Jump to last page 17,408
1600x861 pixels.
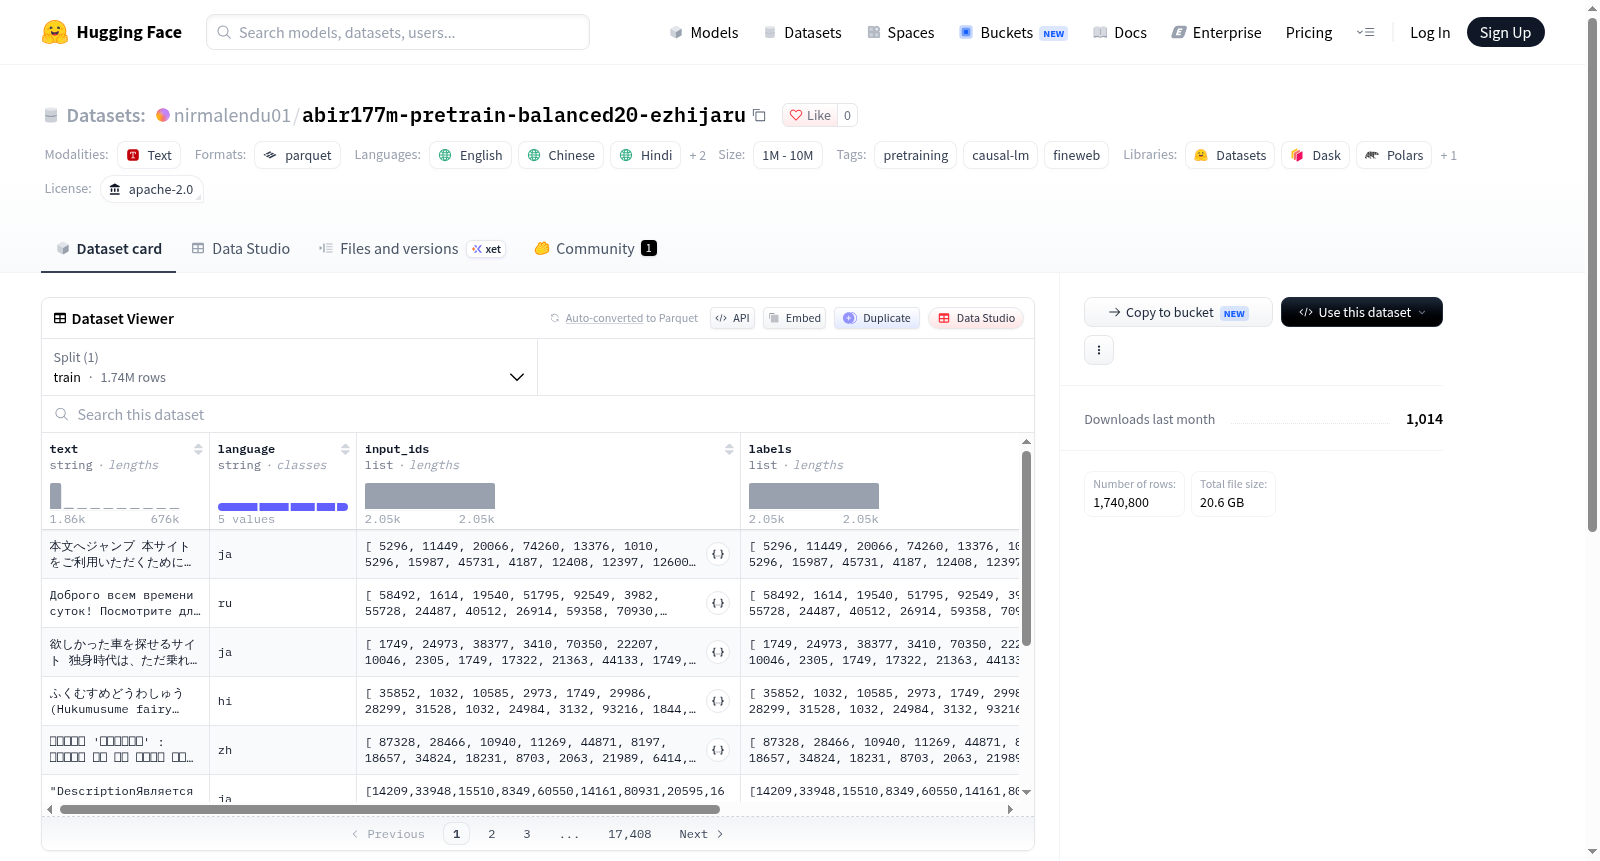click(630, 834)
